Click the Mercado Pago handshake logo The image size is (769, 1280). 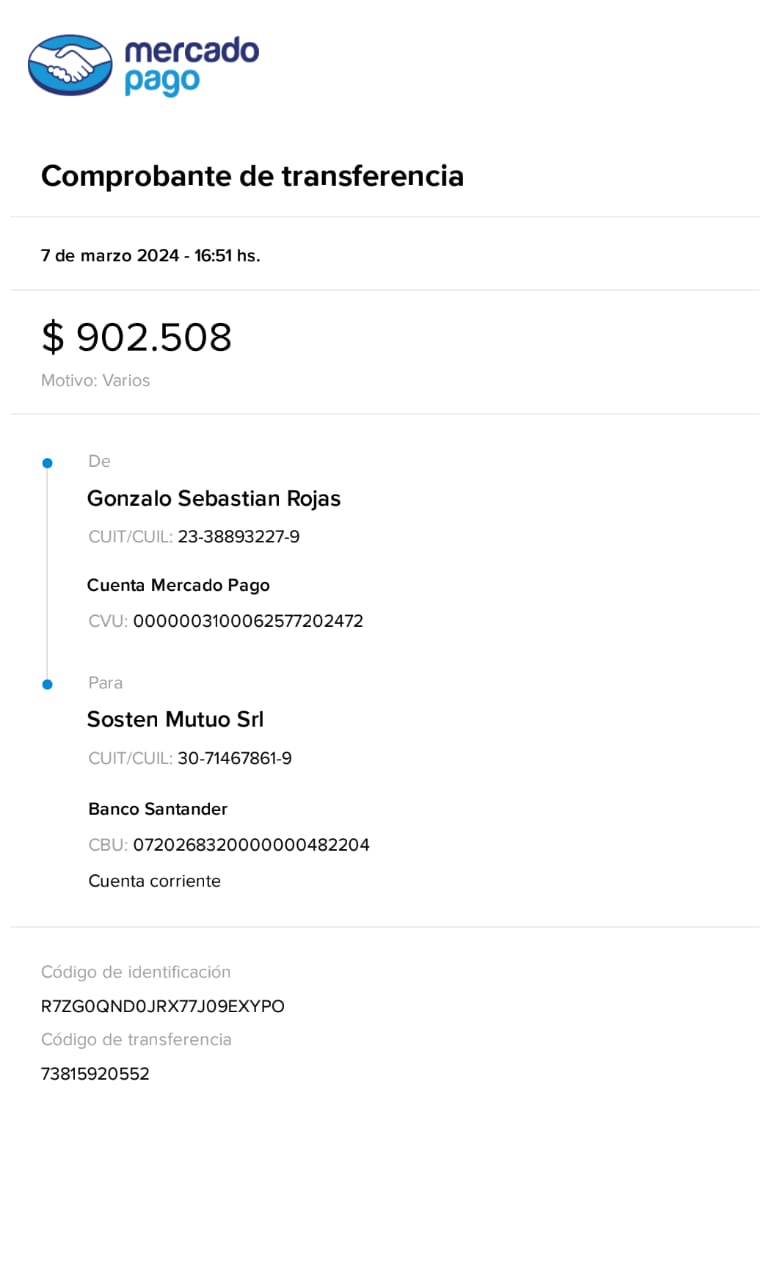click(x=70, y=65)
